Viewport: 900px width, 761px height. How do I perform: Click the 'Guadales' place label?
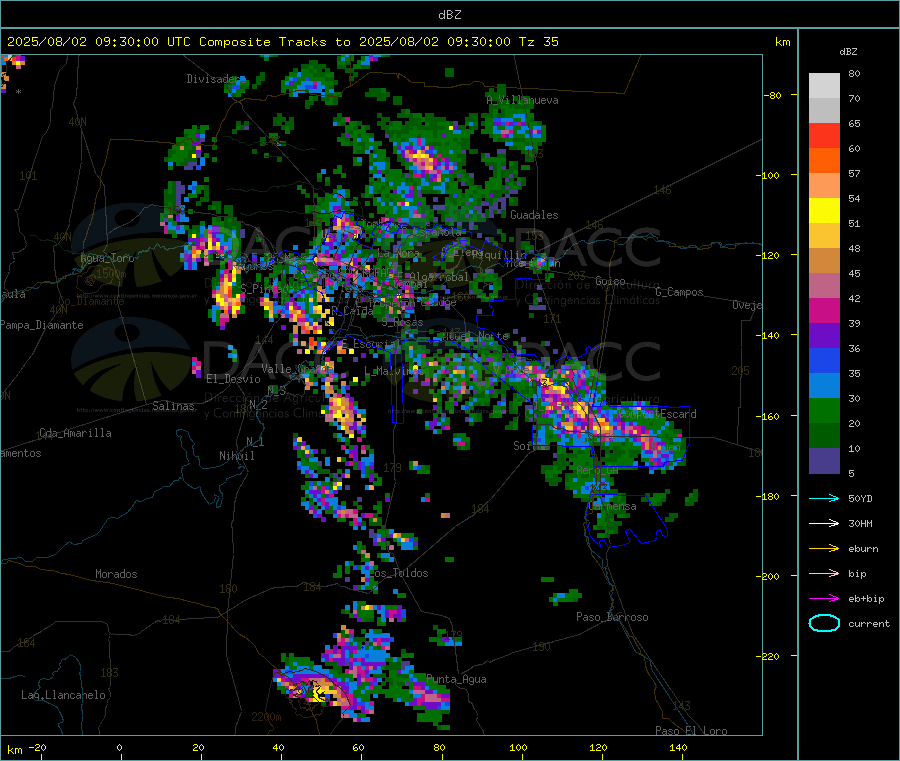click(534, 215)
